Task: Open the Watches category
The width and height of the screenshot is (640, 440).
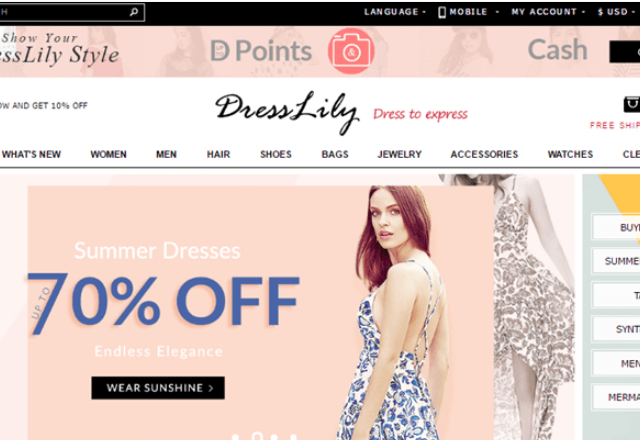Action: point(570,154)
